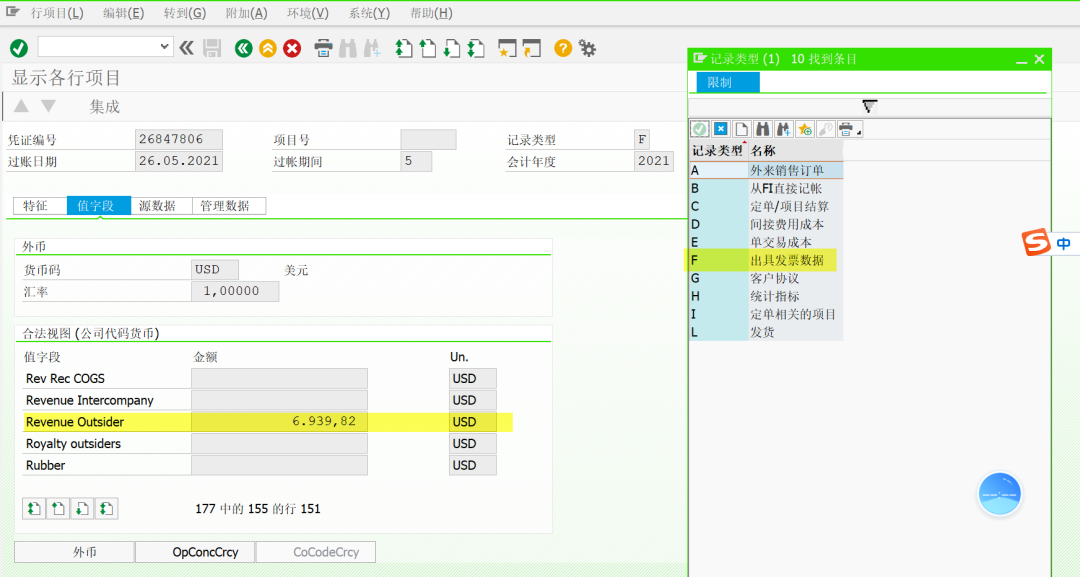Click the previous item up triangle

tap(21, 106)
